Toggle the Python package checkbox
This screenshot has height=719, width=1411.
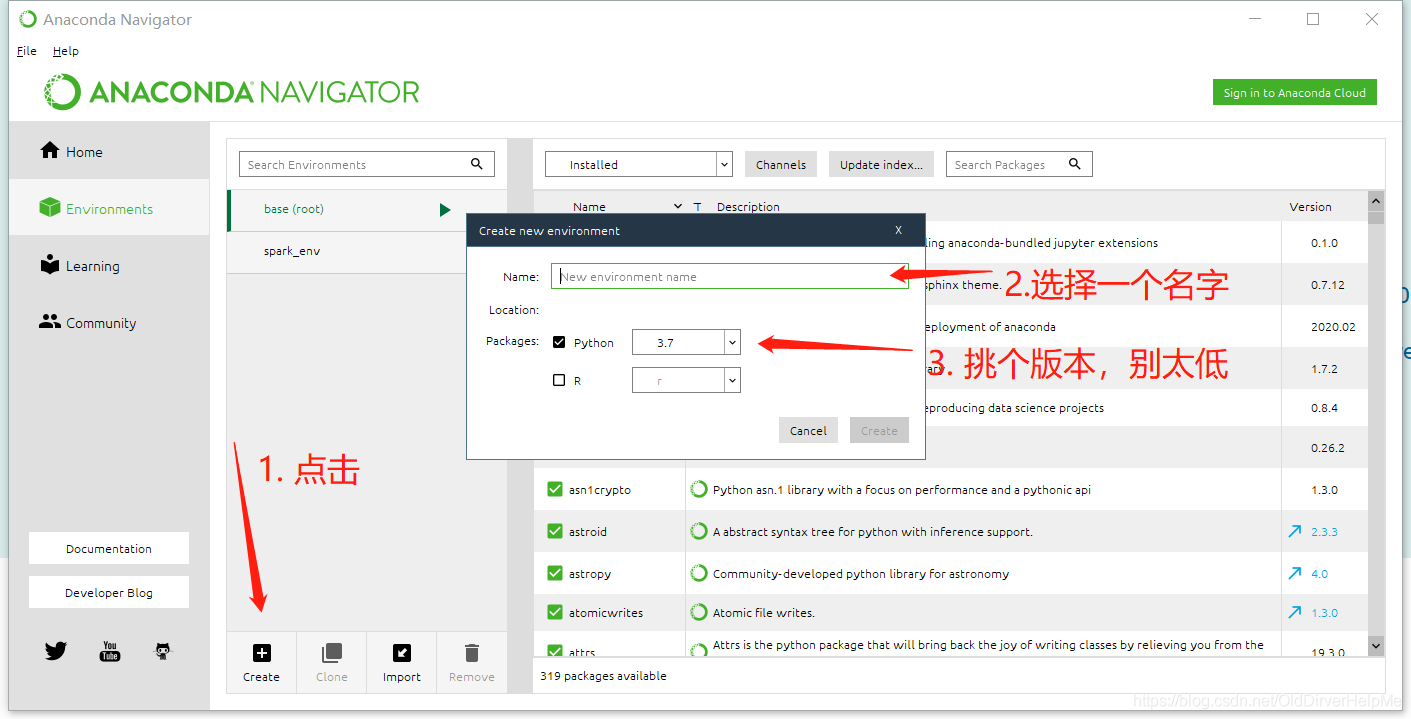[x=559, y=342]
